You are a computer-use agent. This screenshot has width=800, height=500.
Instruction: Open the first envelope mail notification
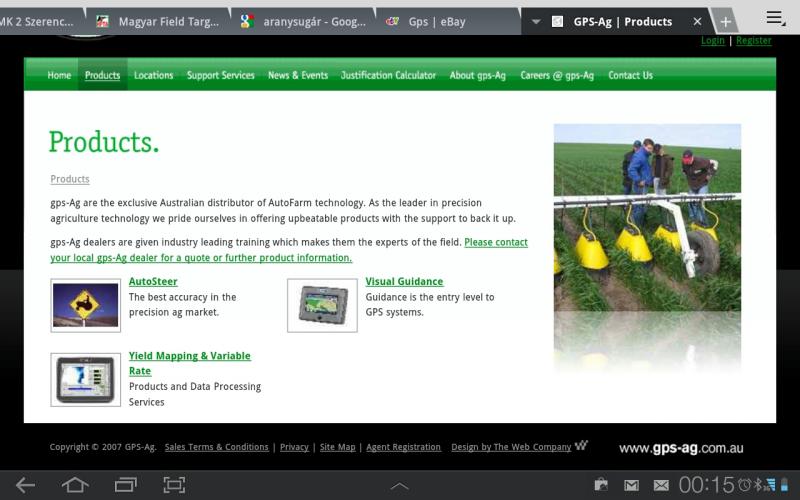coord(631,485)
